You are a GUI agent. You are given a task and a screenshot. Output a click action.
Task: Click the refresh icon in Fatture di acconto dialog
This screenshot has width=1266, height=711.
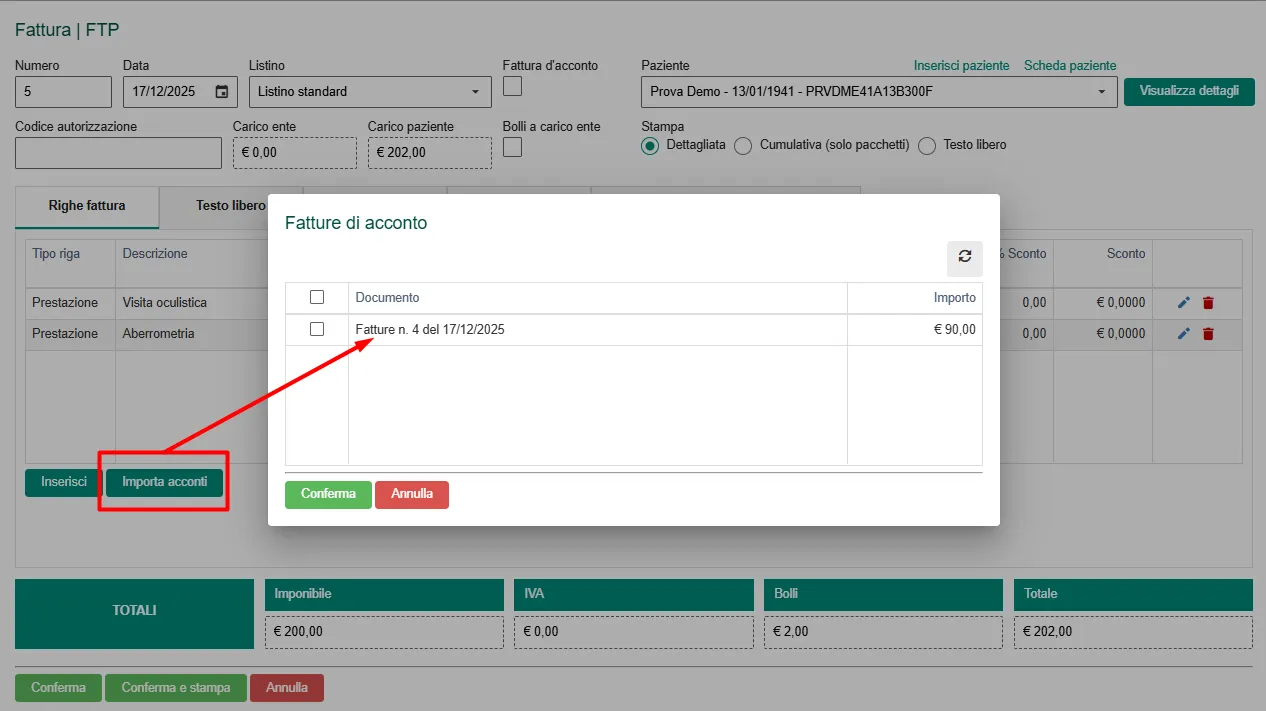(964, 257)
